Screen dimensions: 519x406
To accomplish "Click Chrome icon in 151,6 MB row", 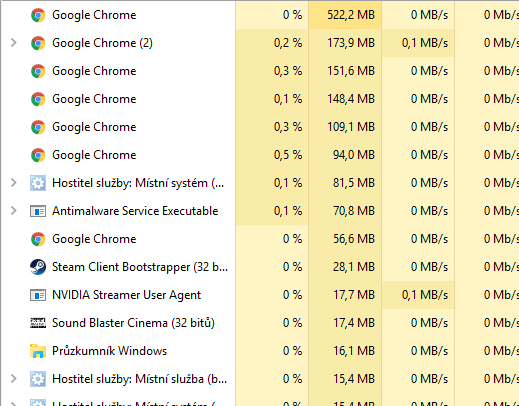I will point(38,71).
